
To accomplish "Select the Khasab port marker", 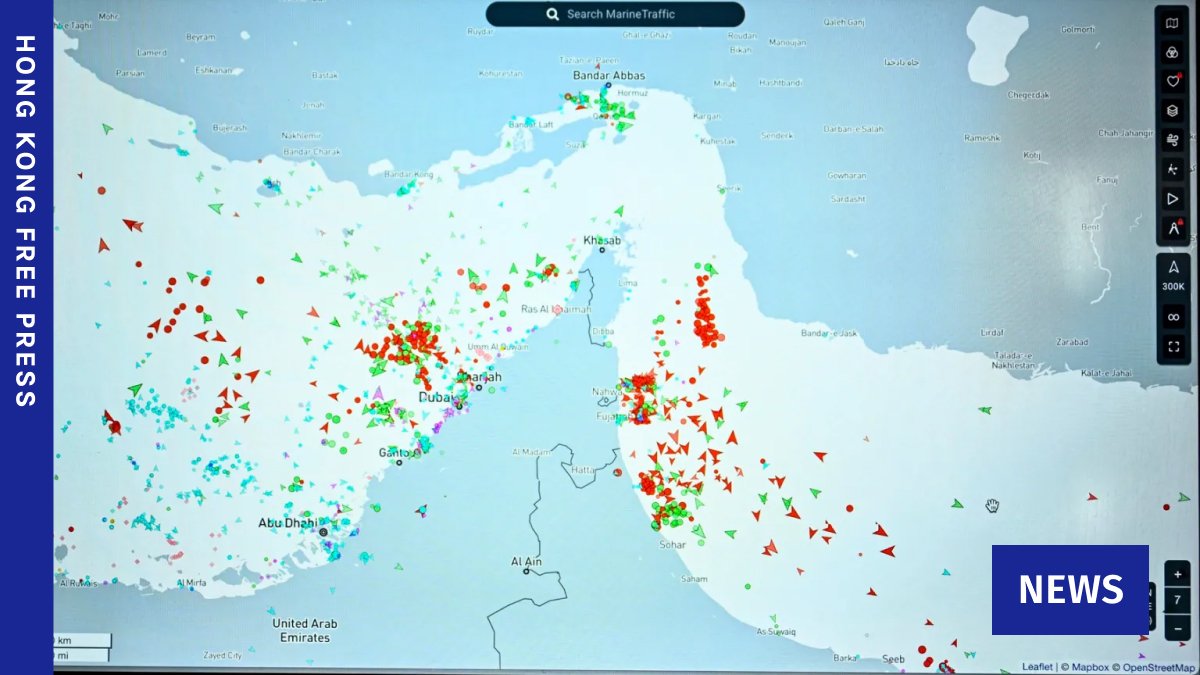I will (602, 250).
